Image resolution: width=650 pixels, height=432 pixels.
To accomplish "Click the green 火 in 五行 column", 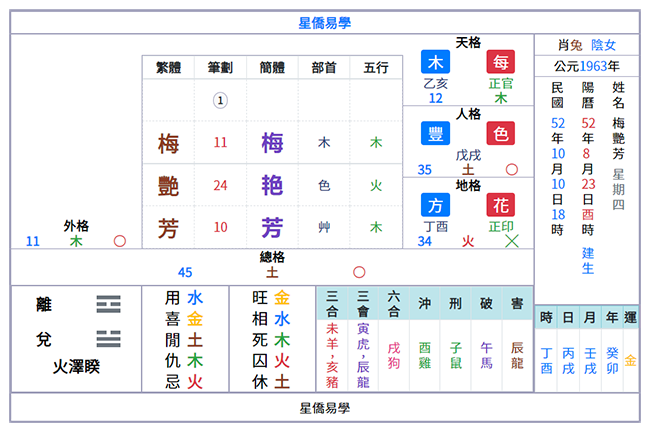I will 376,185.
